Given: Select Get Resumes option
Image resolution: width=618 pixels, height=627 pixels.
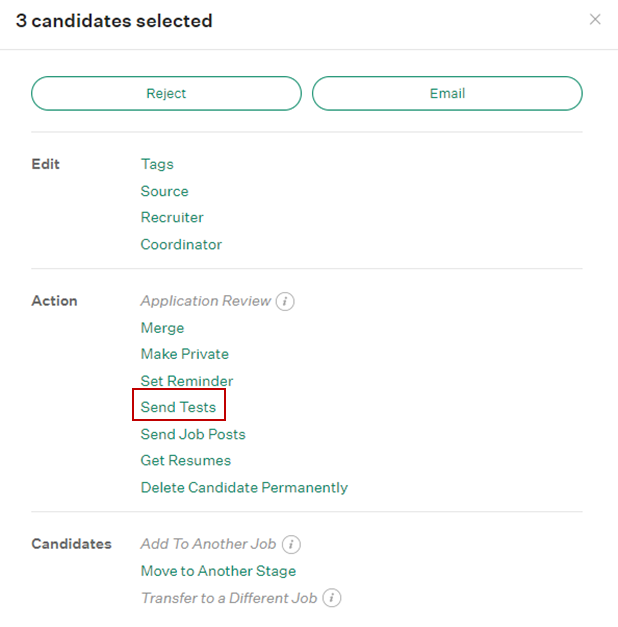Looking at the screenshot, I should click(185, 460).
